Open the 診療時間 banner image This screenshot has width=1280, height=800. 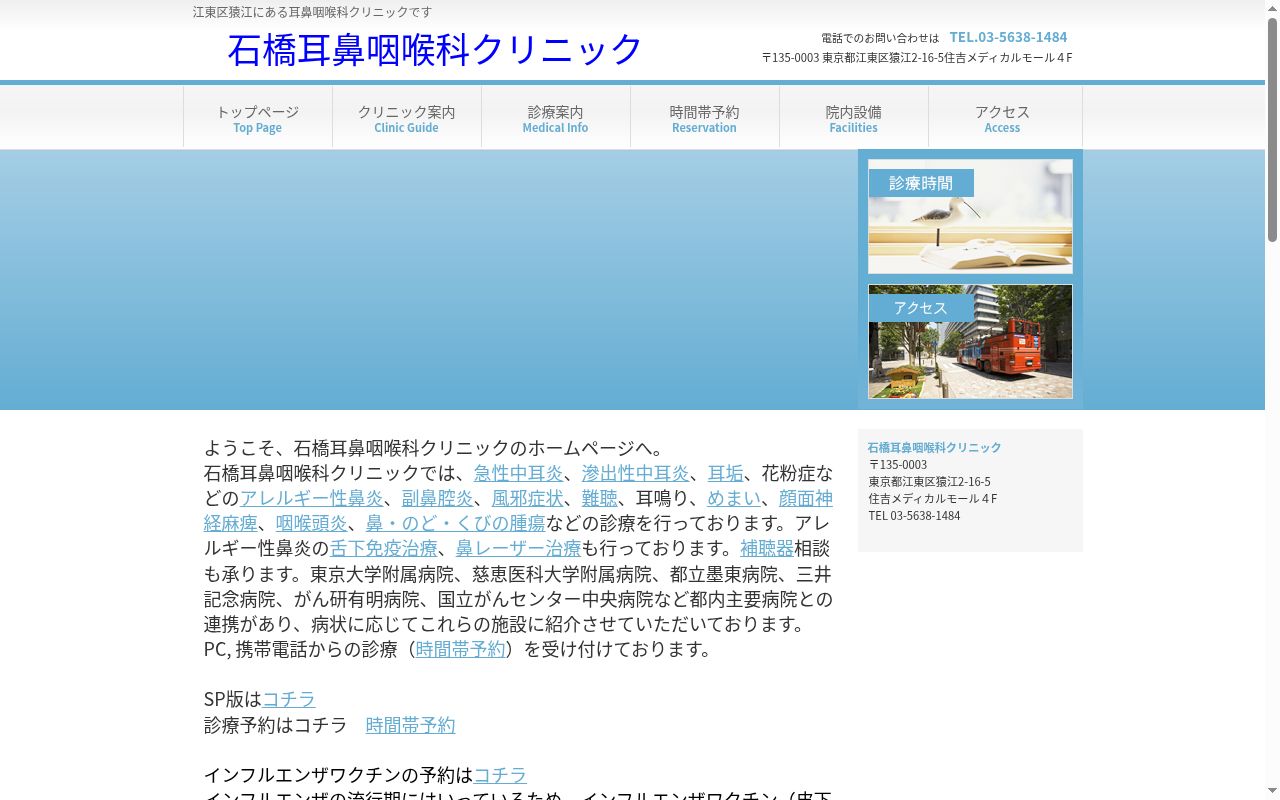[x=970, y=216]
